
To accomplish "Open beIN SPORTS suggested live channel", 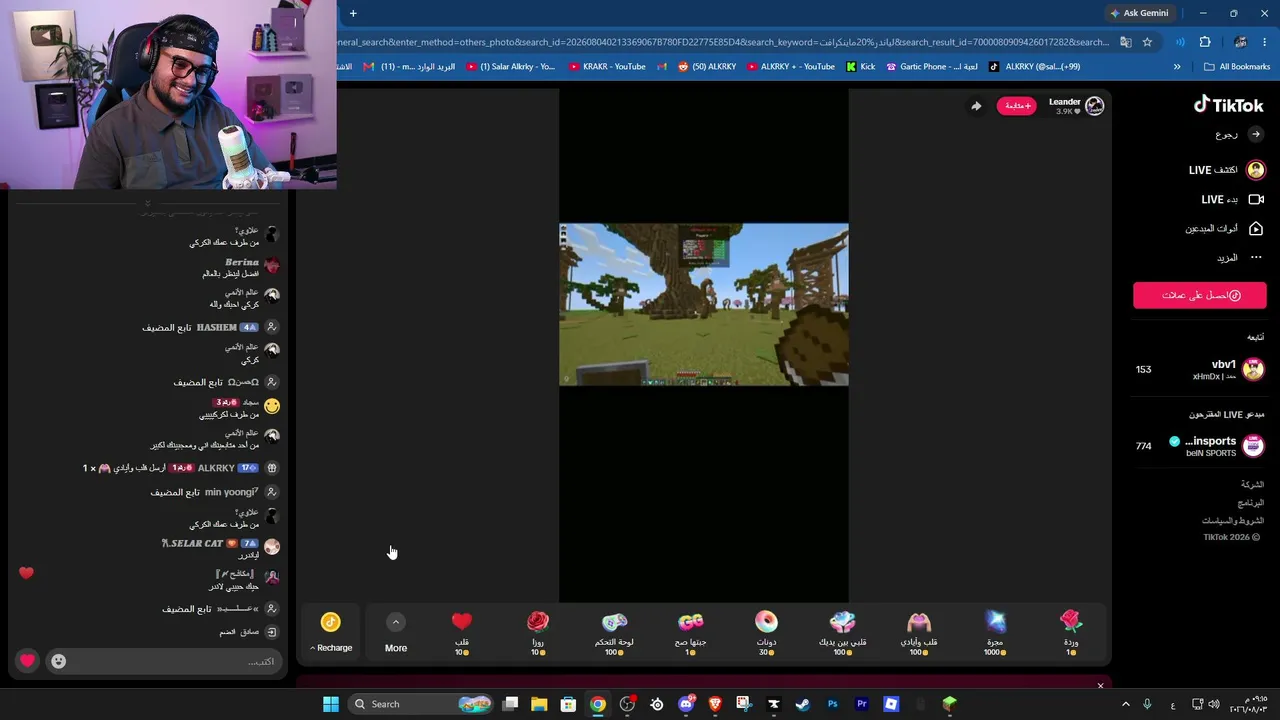I will point(1200,446).
